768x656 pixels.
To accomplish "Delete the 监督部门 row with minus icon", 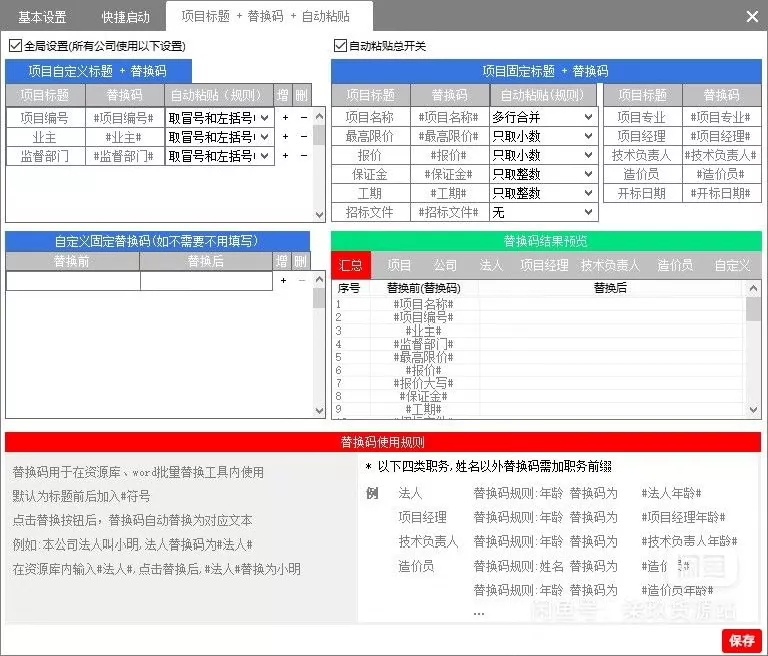I will (304, 156).
